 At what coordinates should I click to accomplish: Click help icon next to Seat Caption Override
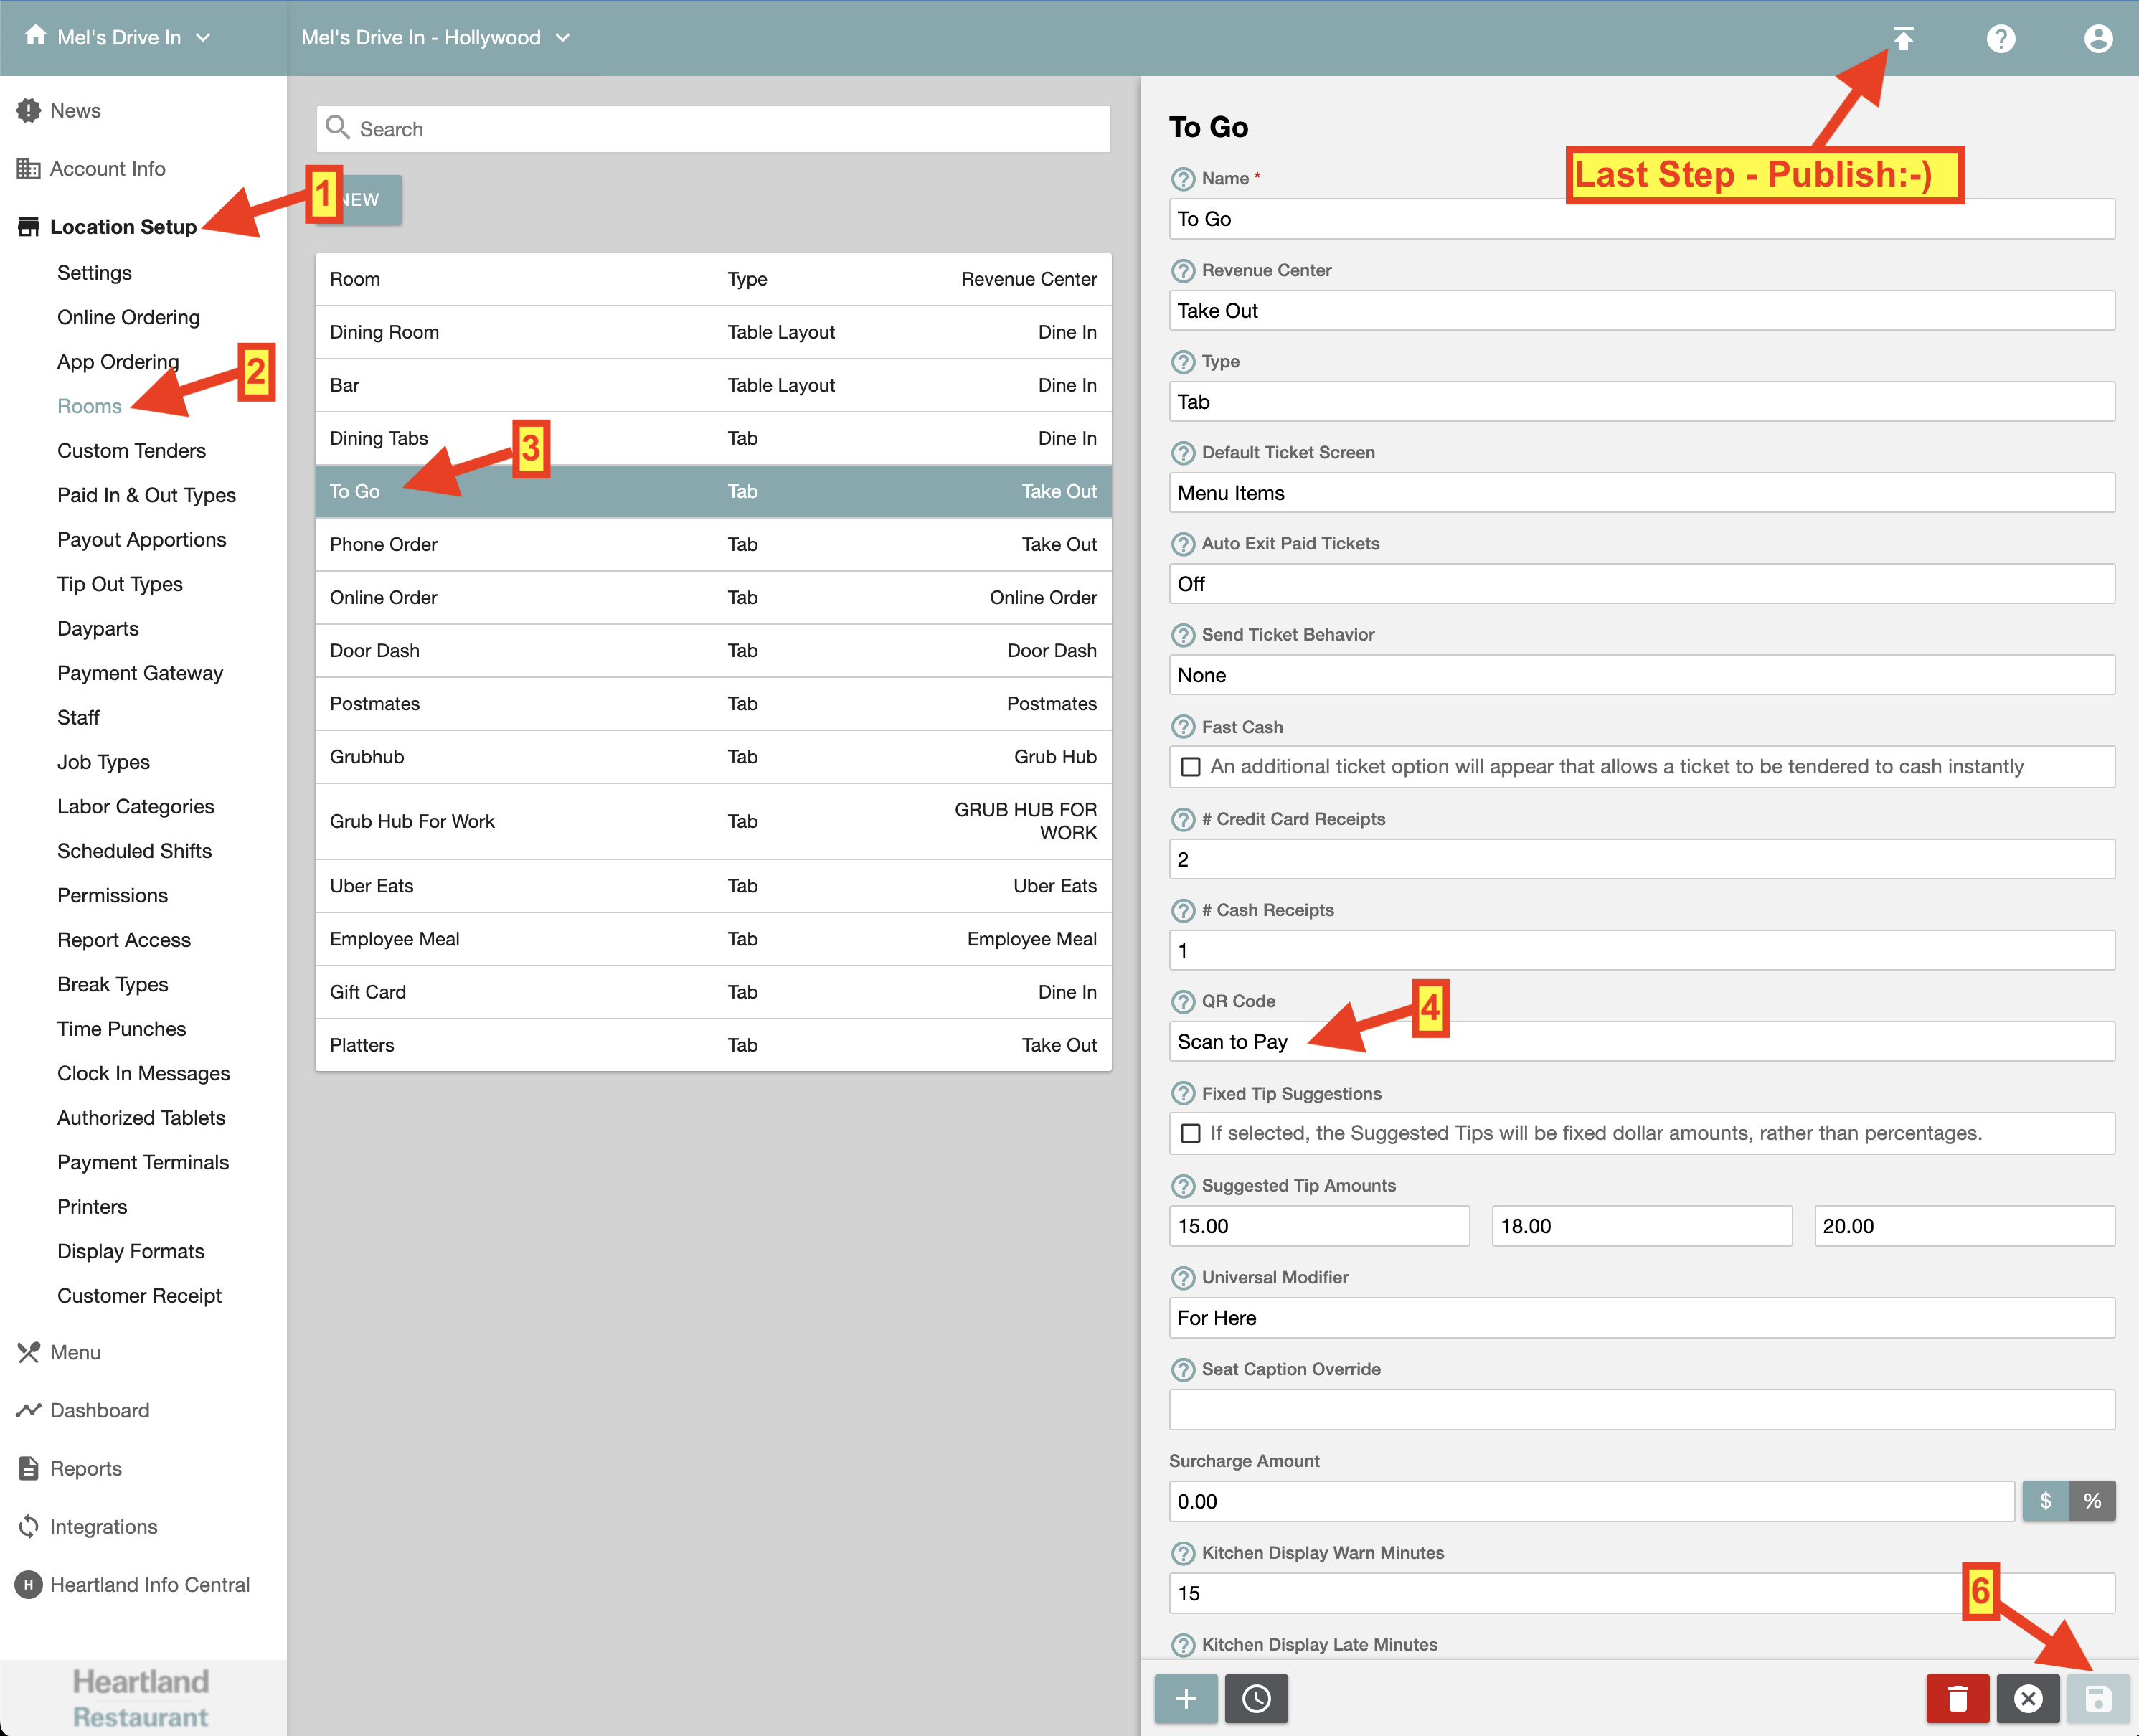point(1183,1370)
